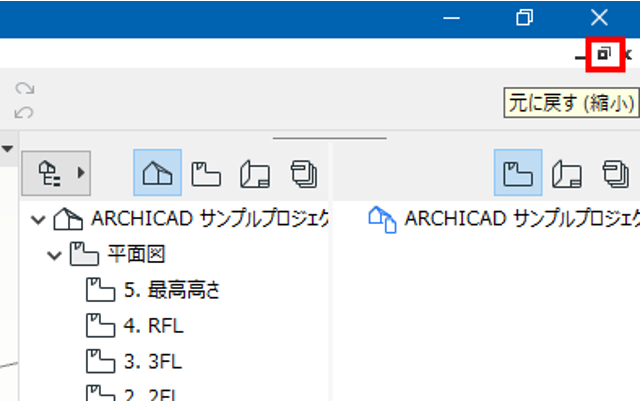Screen dimensions: 641x410
Task: Click the redo arrow icon
Action: pyautogui.click(x=25, y=88)
